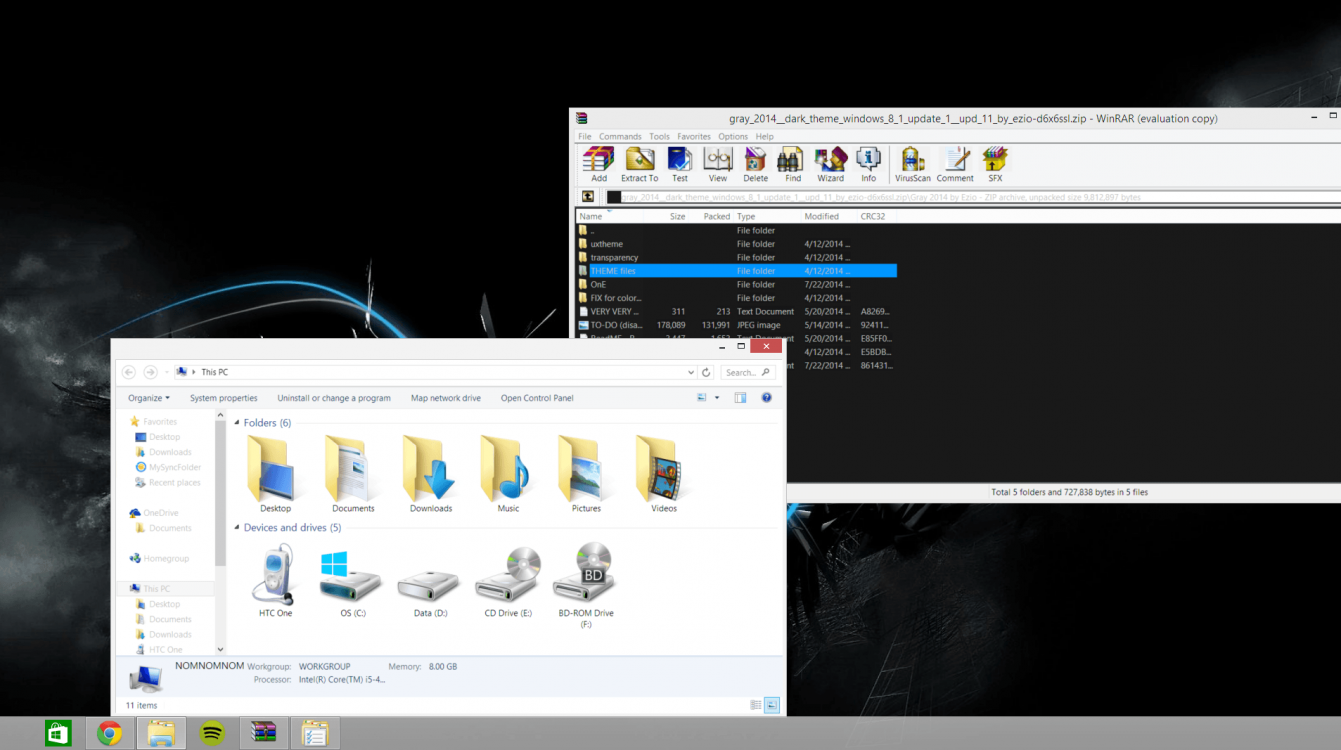Open the Organize dropdown menu

tap(149, 398)
